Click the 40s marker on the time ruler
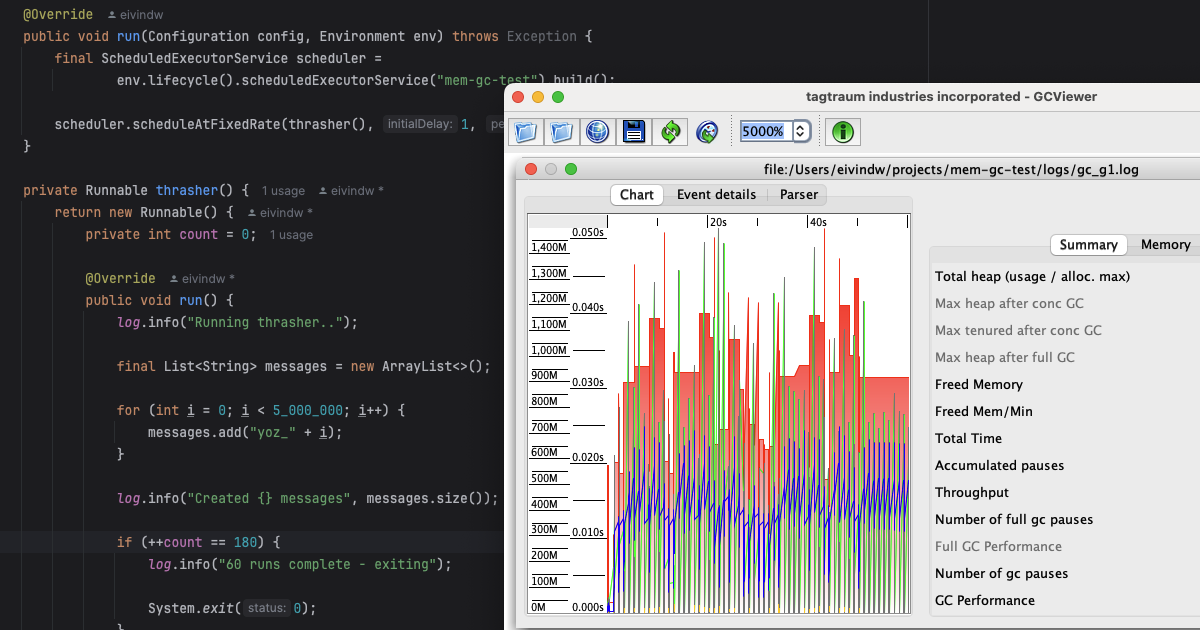Viewport: 1200px width, 630px height. coord(817,222)
